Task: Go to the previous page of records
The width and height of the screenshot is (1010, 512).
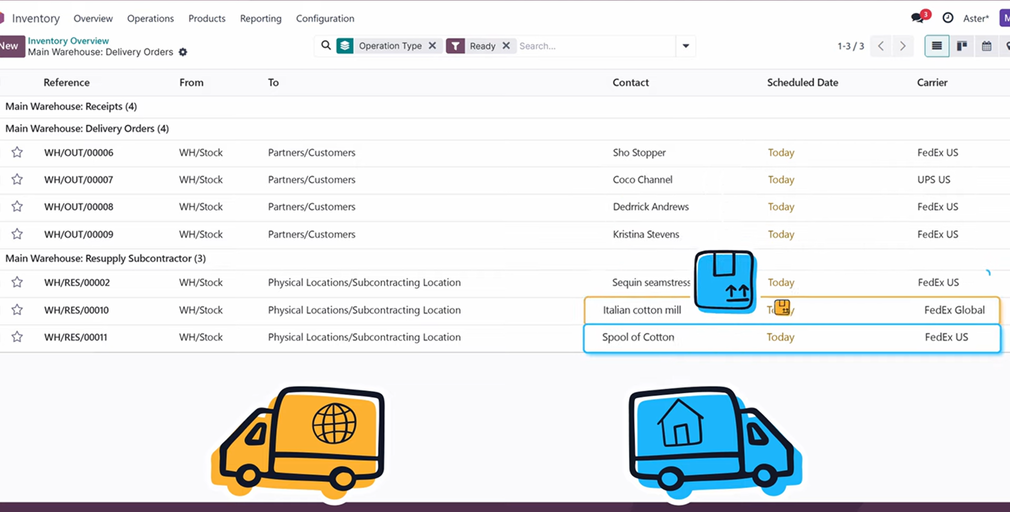Action: coord(881,46)
